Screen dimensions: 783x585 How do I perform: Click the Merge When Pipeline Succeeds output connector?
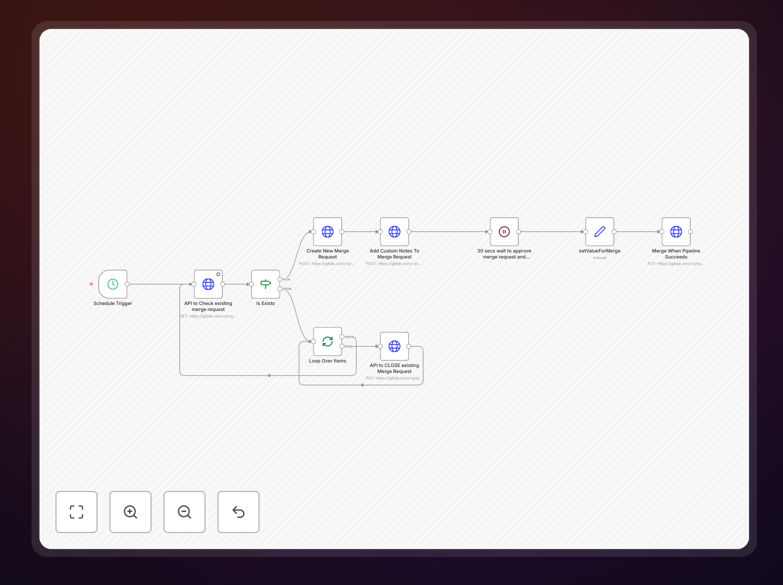point(691,232)
